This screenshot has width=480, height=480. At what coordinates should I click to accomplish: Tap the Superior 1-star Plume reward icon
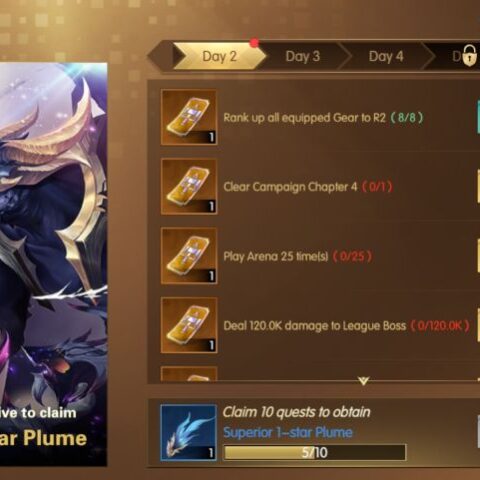(189, 433)
